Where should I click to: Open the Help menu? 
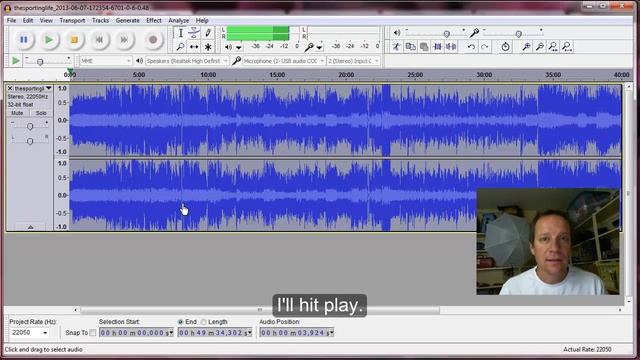tap(202, 20)
